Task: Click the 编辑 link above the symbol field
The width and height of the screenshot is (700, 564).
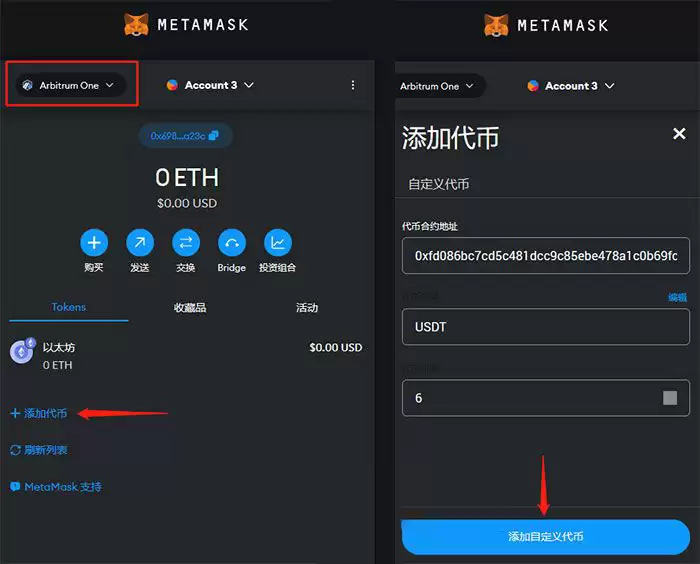Action: pyautogui.click(x=677, y=297)
